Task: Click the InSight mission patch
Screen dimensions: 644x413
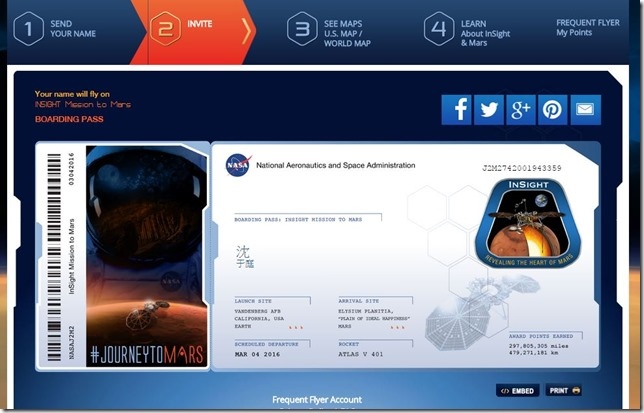Action: [528, 223]
